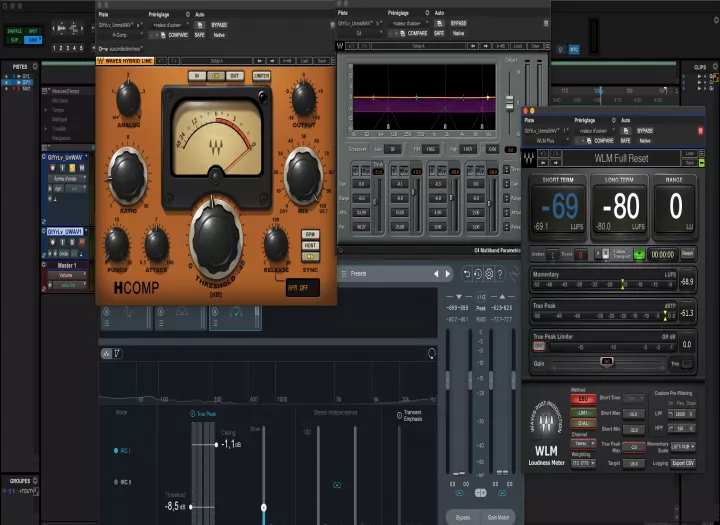Click the MIX dry/wet knob in H-Comp
720x525 pixels.
point(304,176)
